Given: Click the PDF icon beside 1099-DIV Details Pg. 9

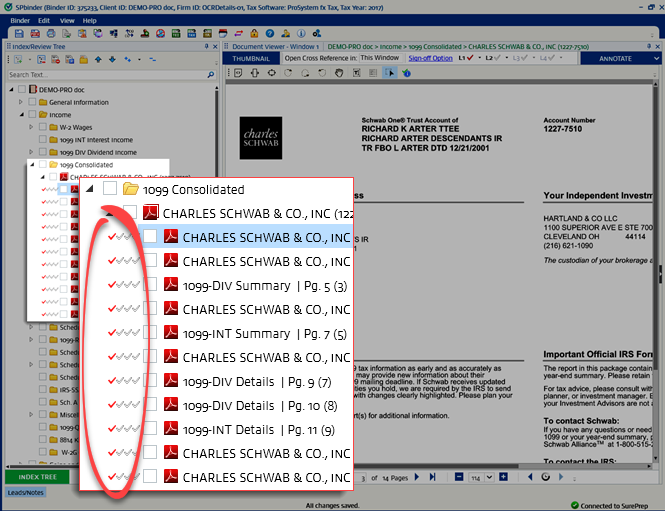Looking at the screenshot, I should pos(170,381).
